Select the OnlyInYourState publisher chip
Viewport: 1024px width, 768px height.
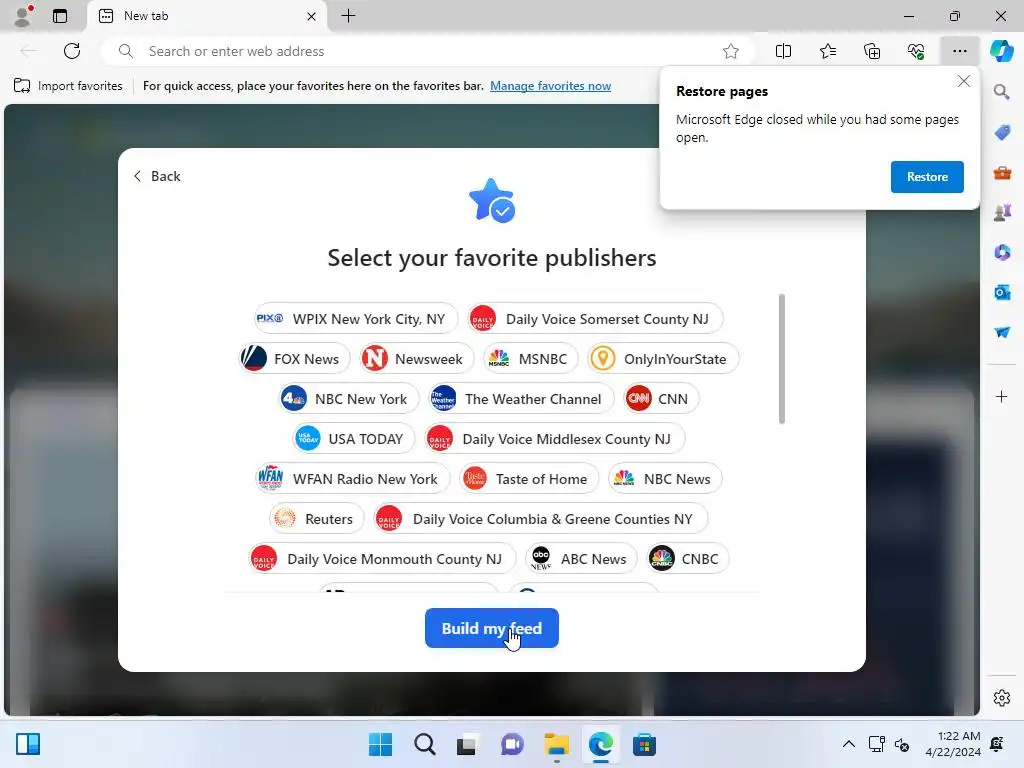pyautogui.click(x=662, y=359)
